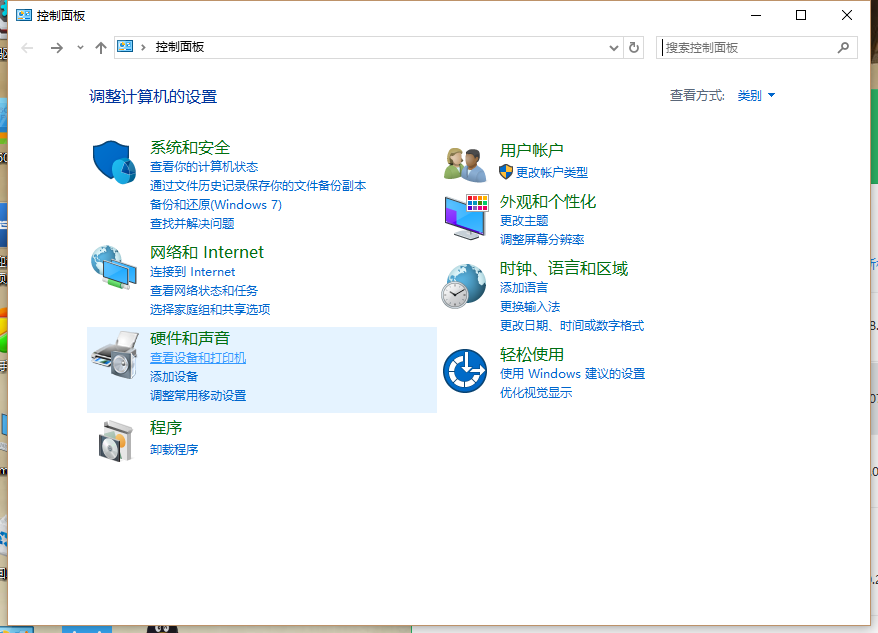Open 查看你的计算机状态

pos(204,167)
